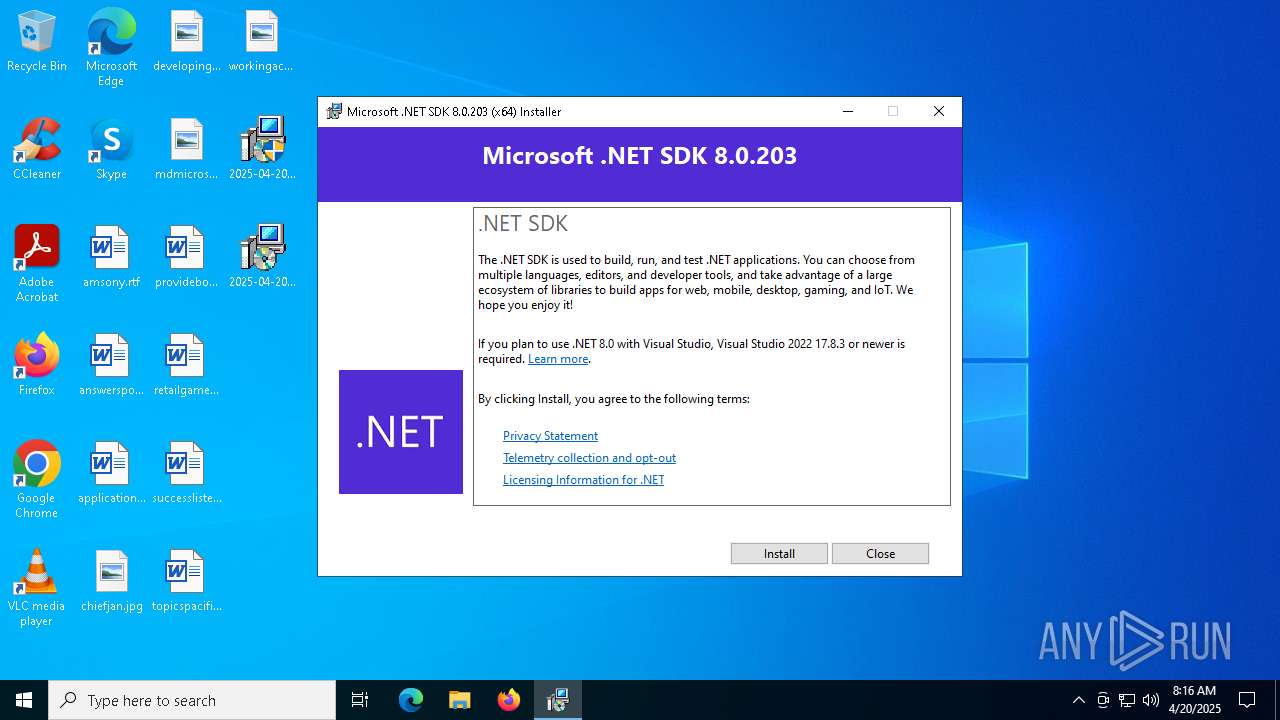Click the installer taskbar button
The image size is (1280, 720).
(x=557, y=700)
